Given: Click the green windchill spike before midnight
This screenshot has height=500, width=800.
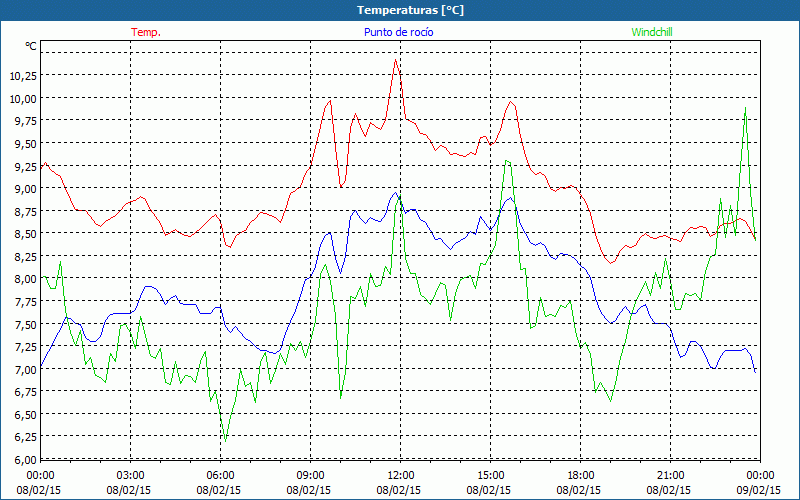Looking at the screenshot, I should pos(745,108).
